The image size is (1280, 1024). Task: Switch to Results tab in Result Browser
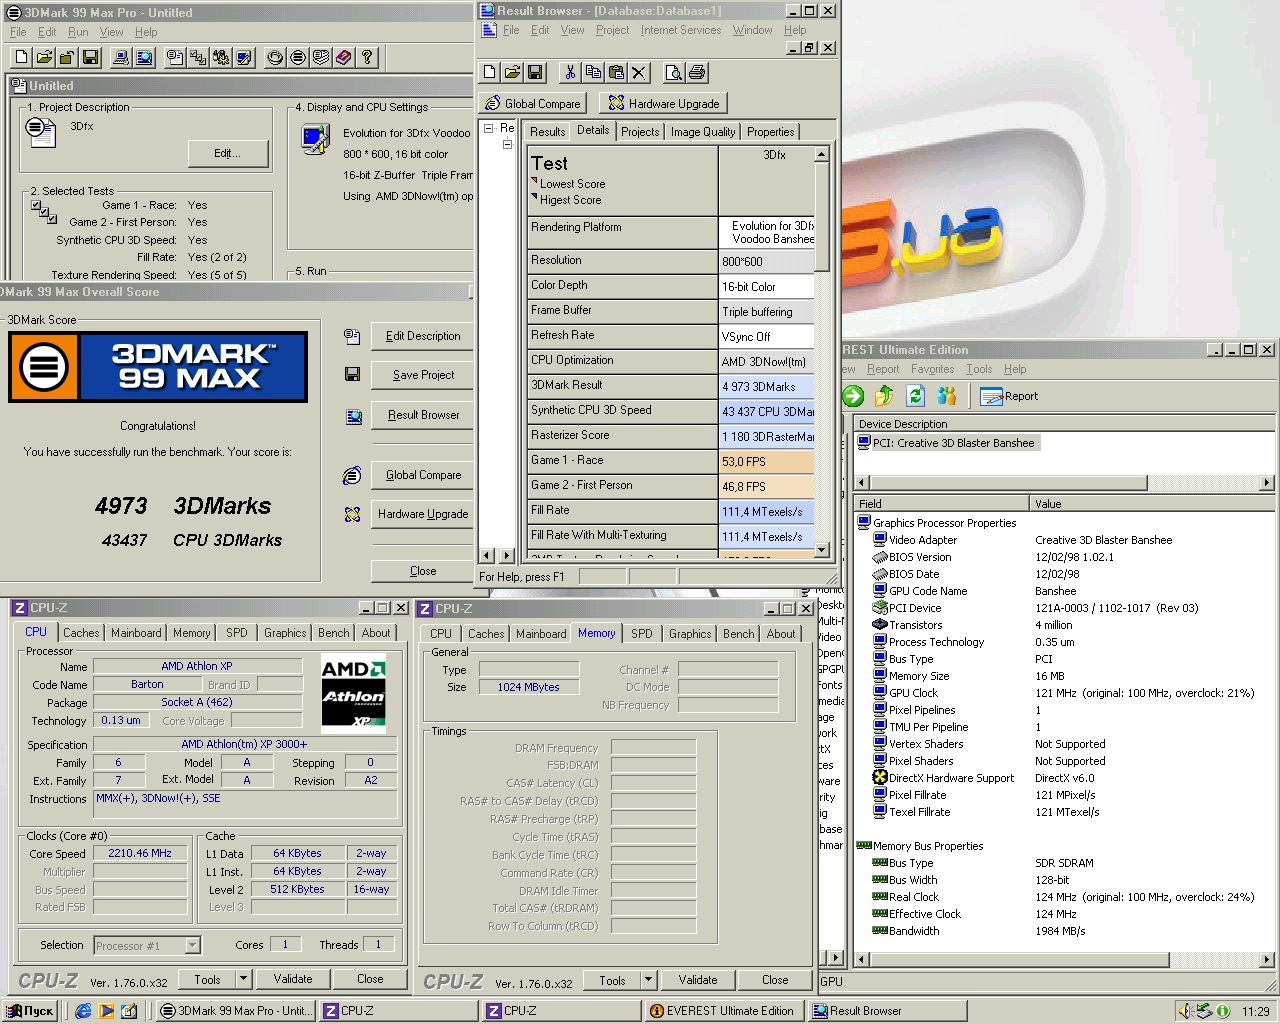click(547, 132)
